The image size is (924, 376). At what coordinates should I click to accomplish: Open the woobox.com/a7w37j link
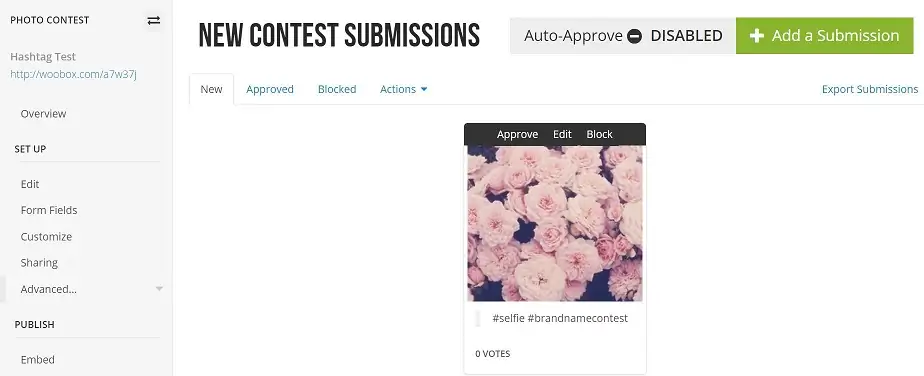point(74,74)
